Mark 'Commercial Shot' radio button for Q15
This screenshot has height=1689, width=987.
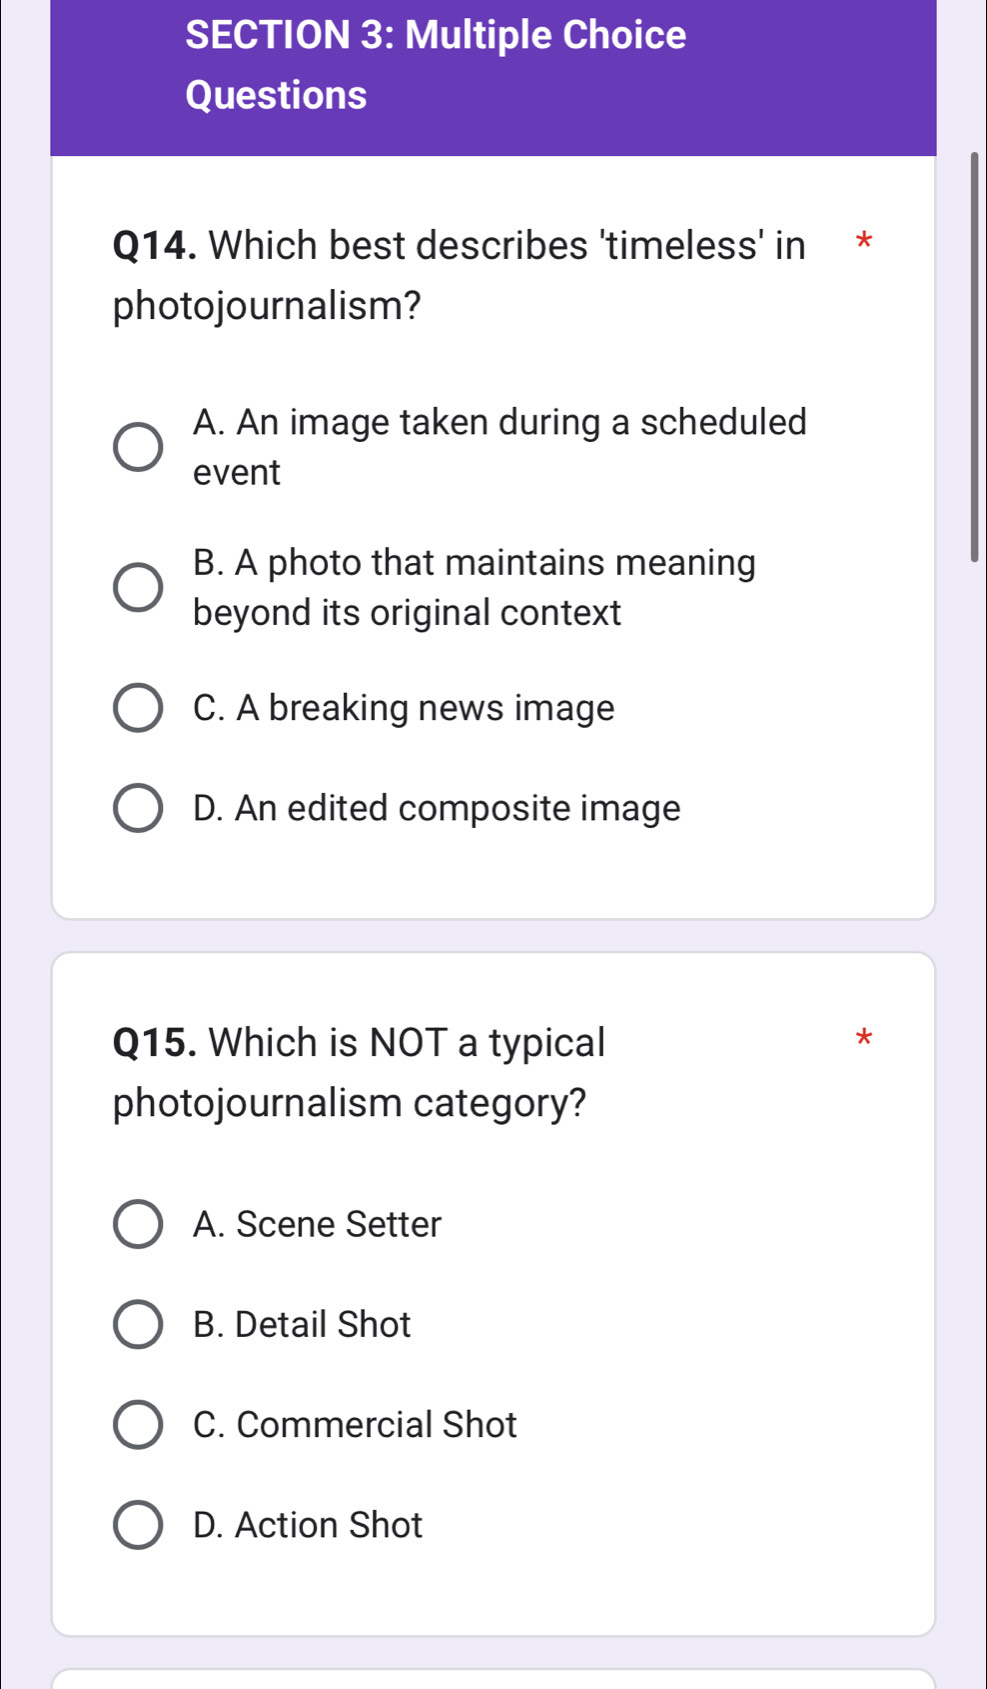[137, 1424]
